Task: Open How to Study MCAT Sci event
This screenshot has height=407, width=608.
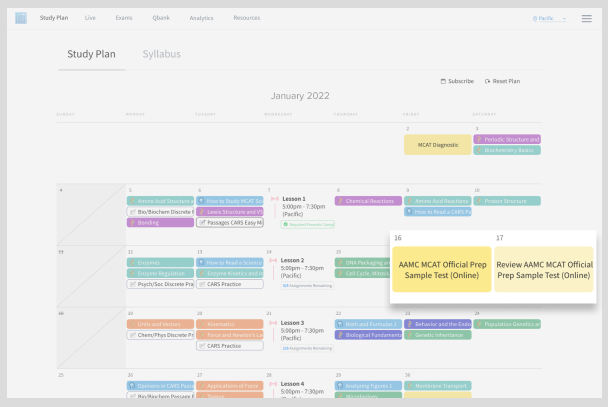Action: click(x=230, y=201)
